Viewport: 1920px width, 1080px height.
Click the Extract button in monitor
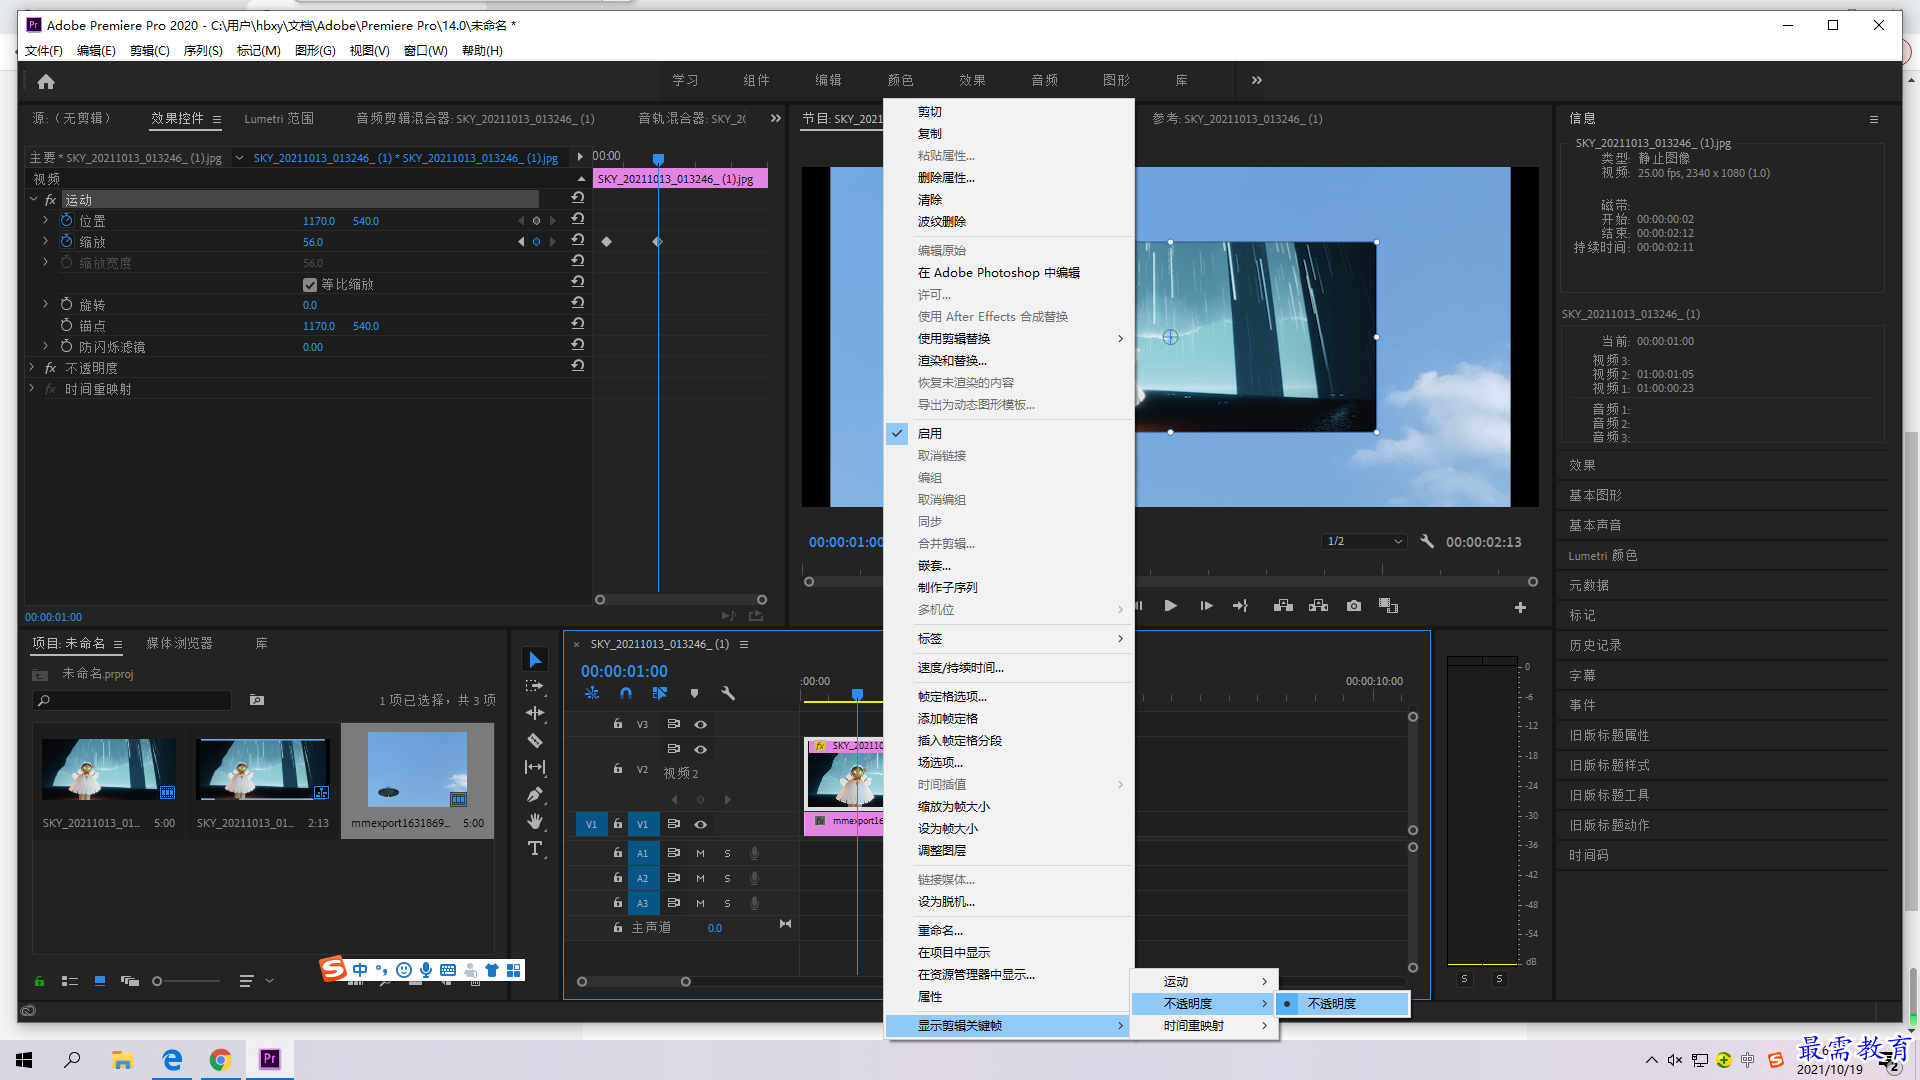point(1319,606)
